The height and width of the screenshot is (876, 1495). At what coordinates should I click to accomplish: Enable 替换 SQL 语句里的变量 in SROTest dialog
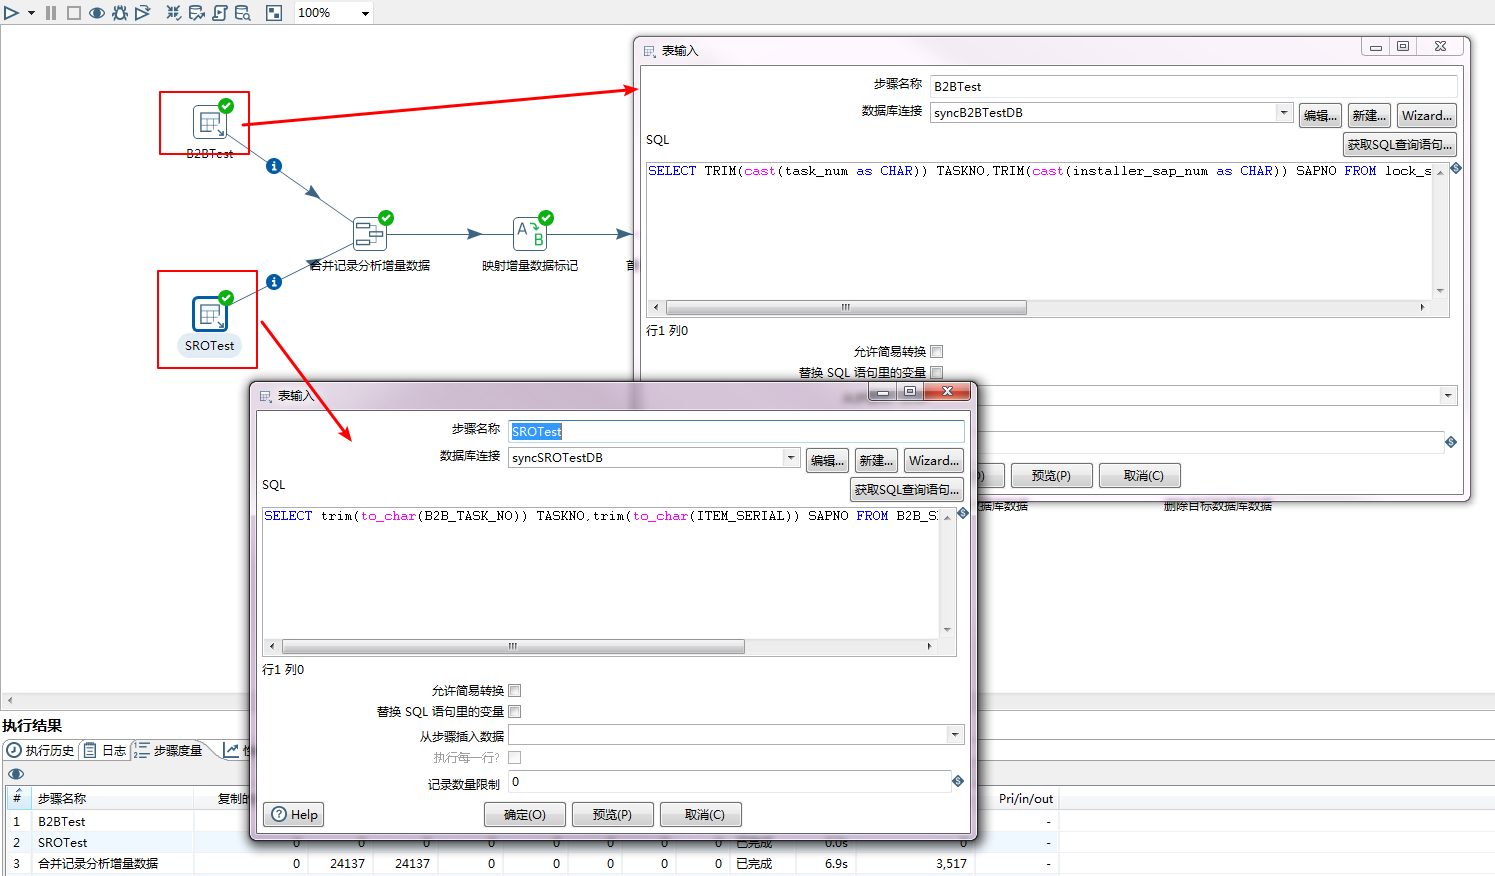(515, 711)
